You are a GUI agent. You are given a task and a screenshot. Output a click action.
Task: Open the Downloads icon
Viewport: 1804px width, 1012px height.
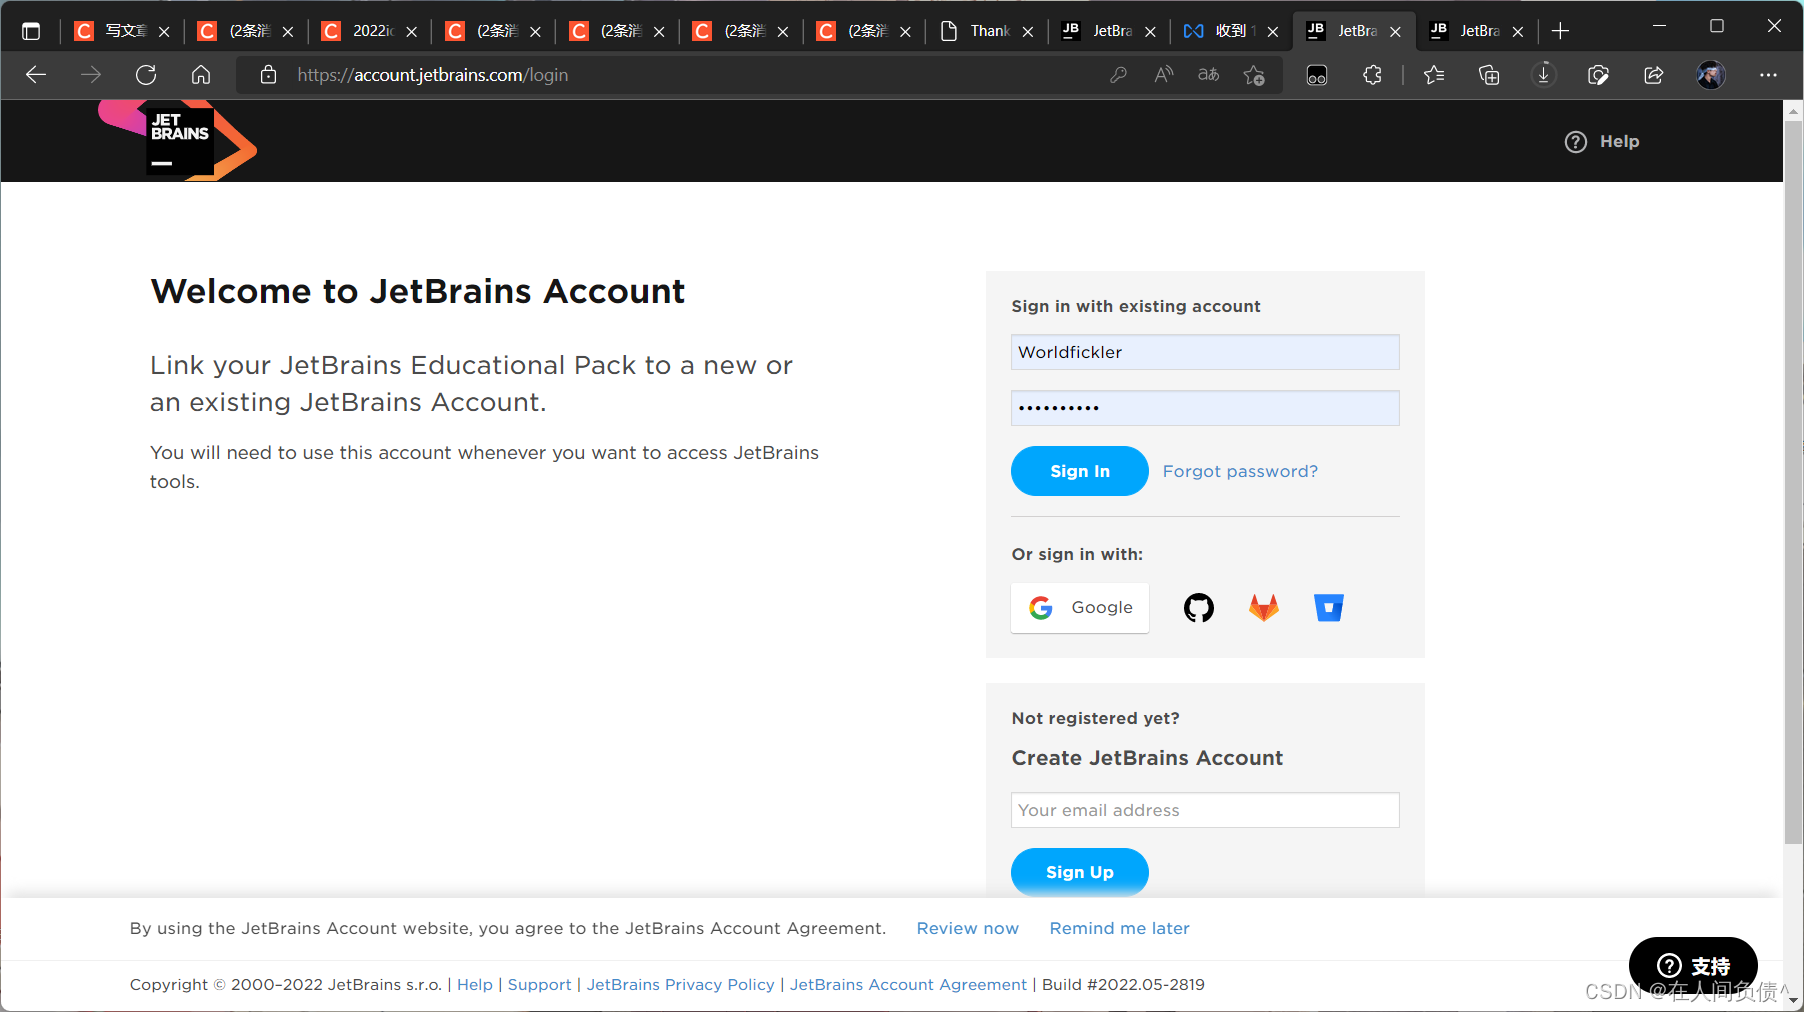click(1544, 75)
